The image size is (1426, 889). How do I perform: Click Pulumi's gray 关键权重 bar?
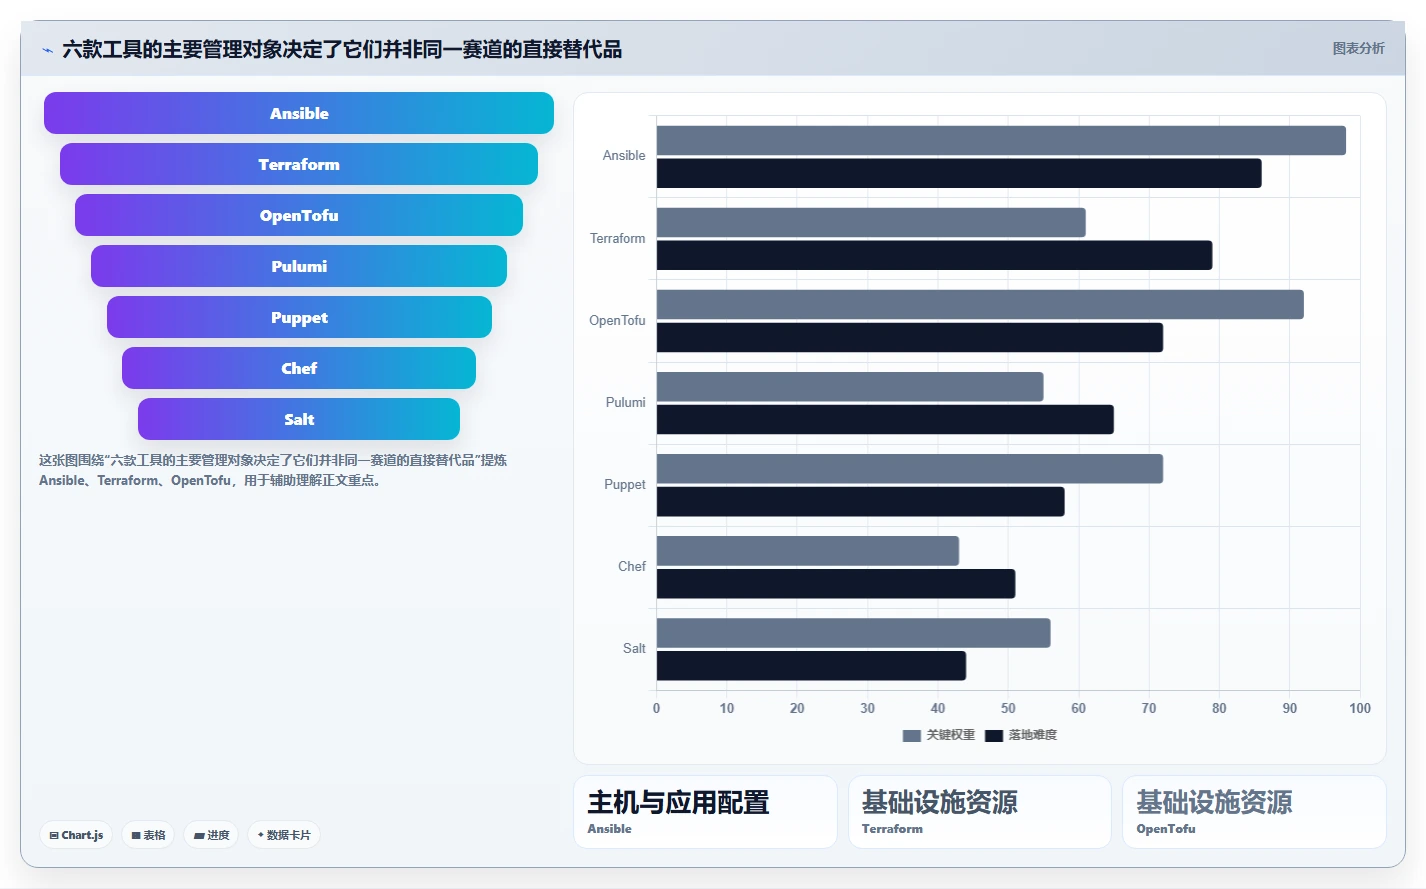(850, 387)
